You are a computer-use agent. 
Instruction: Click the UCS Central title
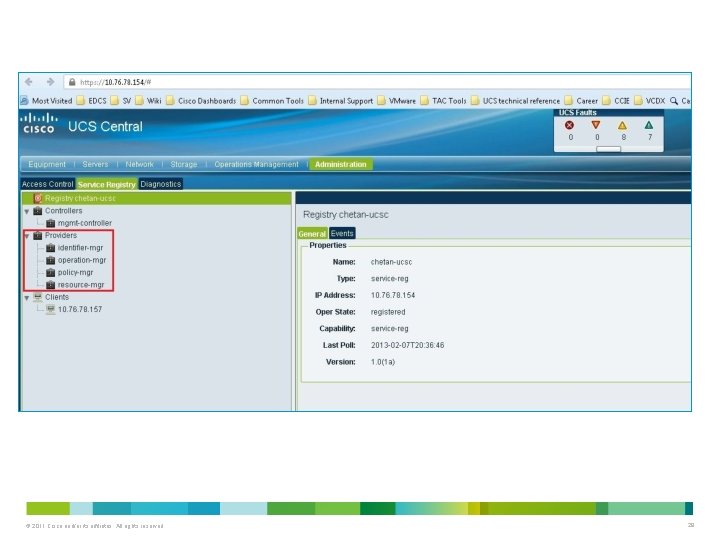pyautogui.click(x=105, y=127)
